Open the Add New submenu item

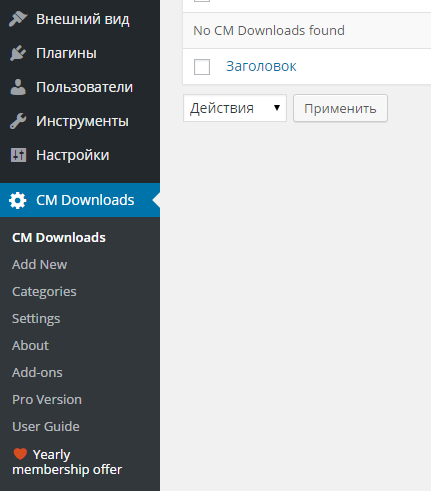pos(40,265)
